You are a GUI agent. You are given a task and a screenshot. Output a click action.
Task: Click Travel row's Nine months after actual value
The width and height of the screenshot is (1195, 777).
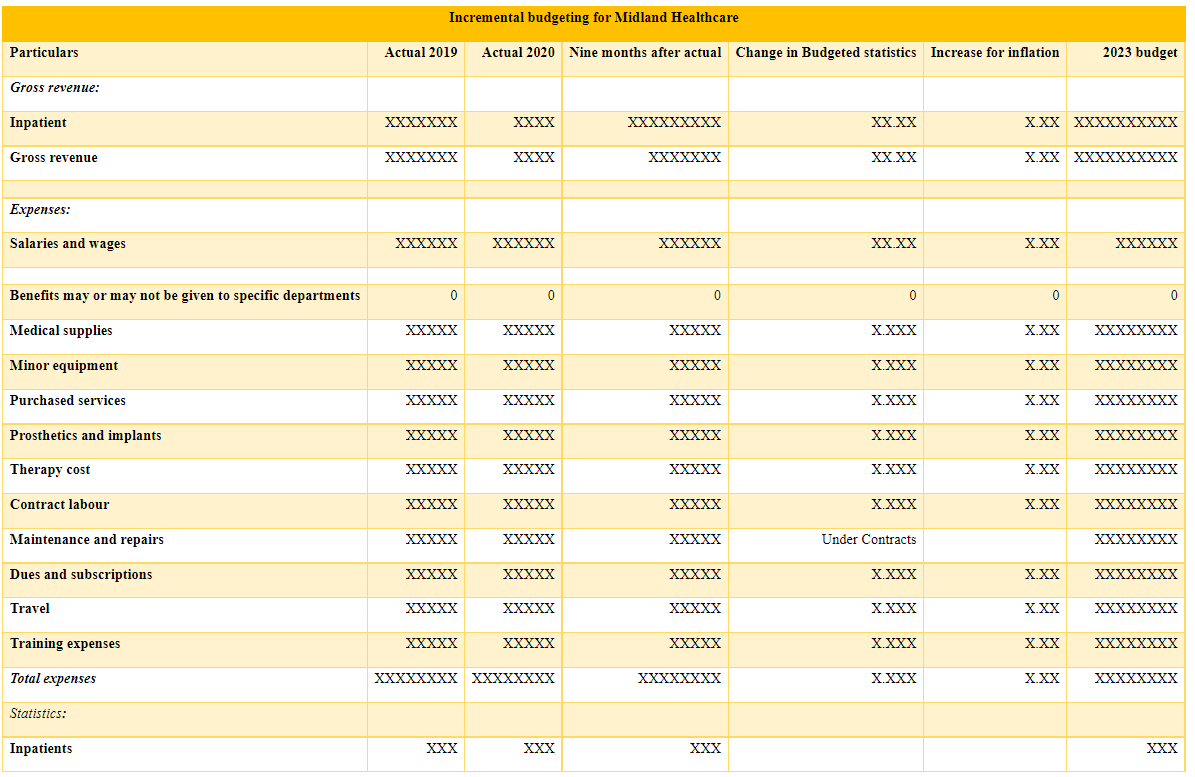point(695,609)
